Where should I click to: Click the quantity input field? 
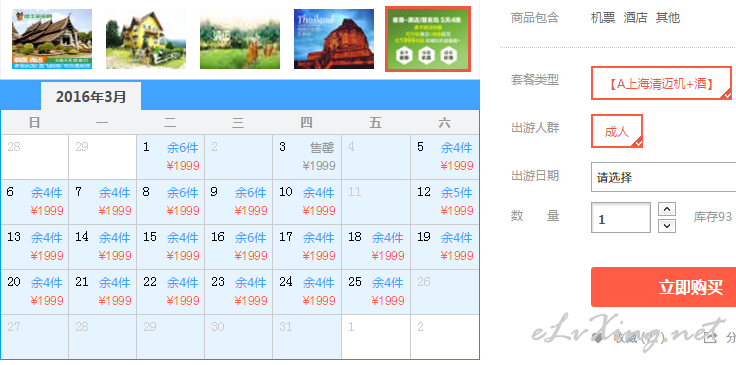tap(621, 218)
